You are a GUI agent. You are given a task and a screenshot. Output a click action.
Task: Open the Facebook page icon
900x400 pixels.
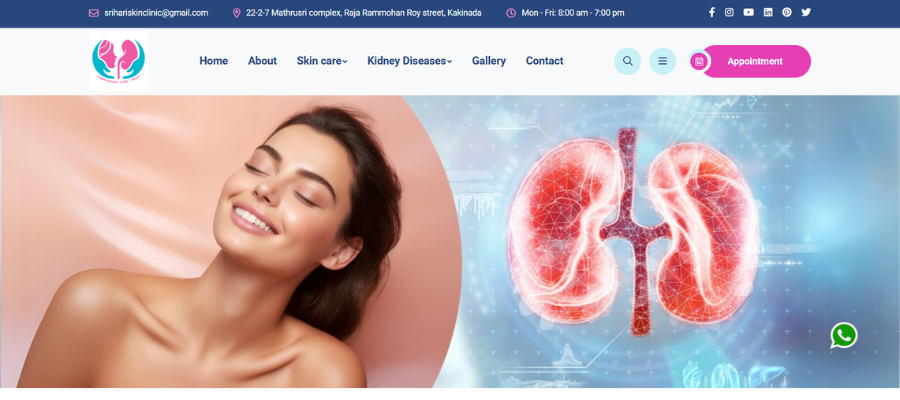click(712, 13)
